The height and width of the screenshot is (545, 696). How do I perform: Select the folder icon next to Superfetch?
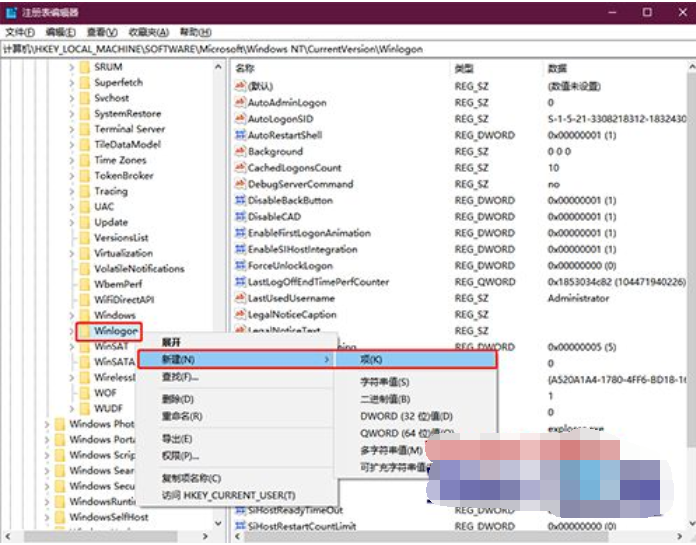[84, 83]
